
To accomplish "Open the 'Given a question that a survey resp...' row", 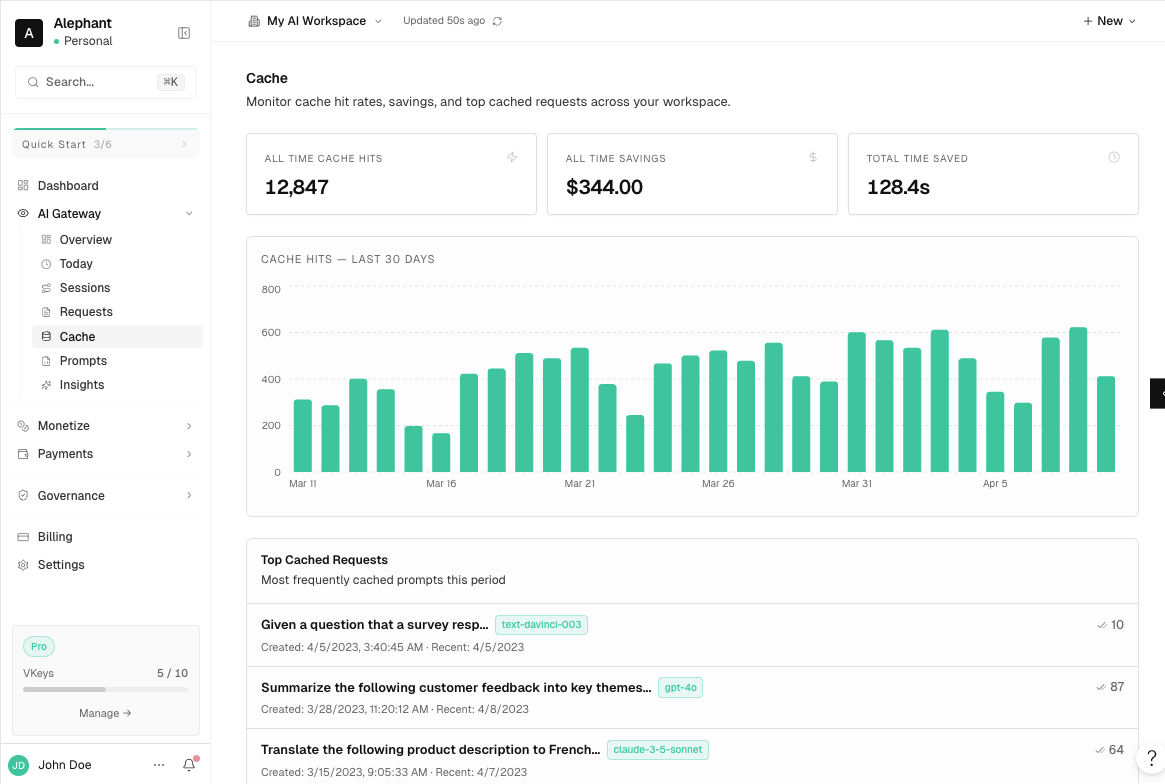I will [x=692, y=635].
